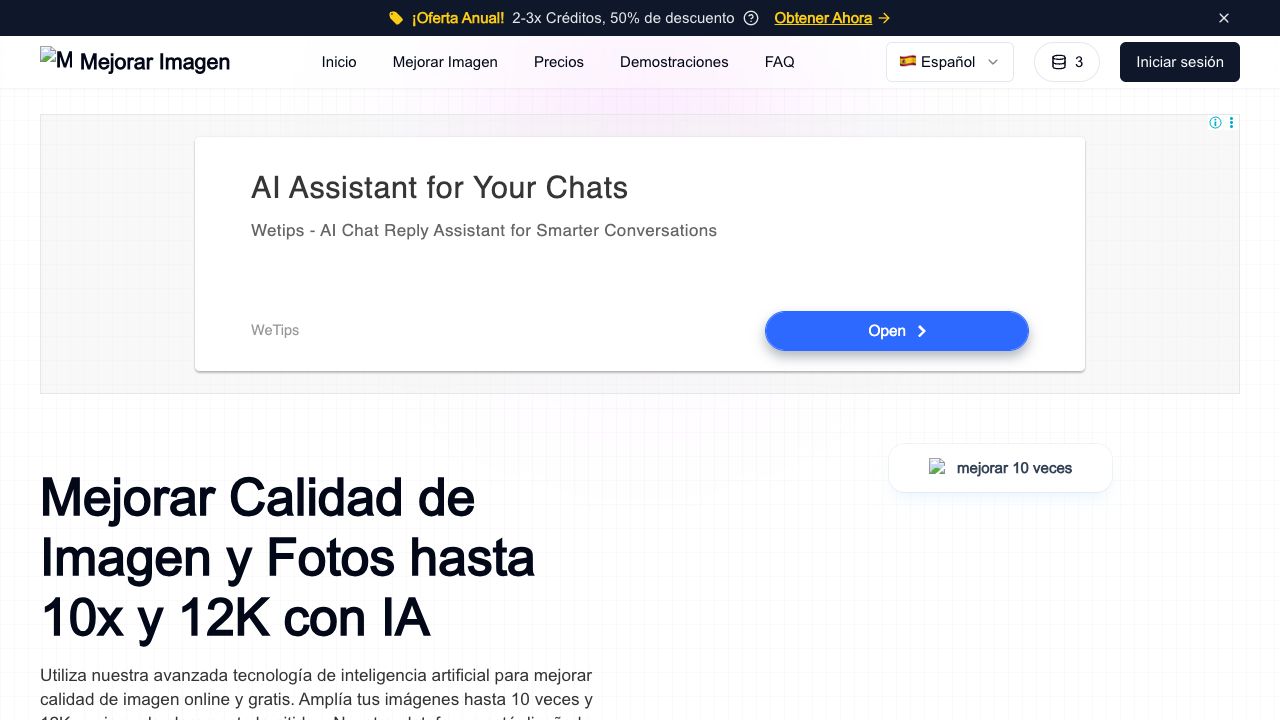Click the ad info "i" icon

(1215, 123)
